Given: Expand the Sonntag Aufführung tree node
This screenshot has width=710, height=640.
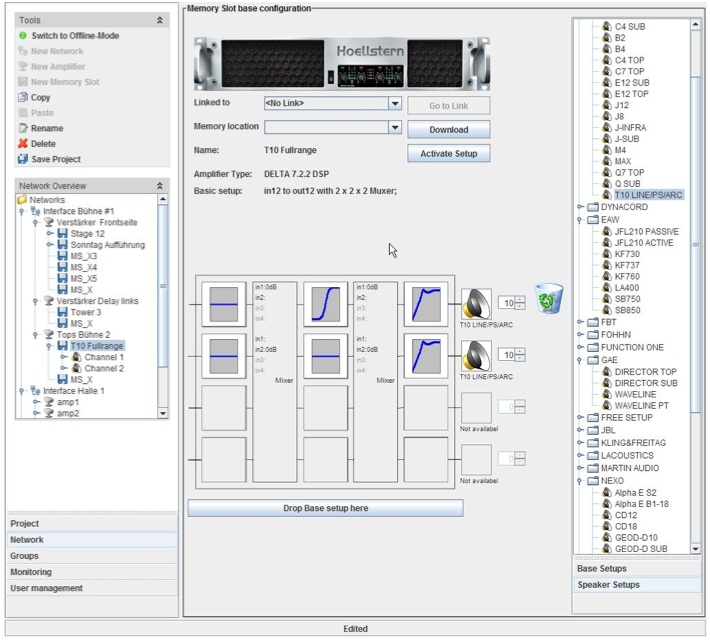Looking at the screenshot, I should pos(49,245).
